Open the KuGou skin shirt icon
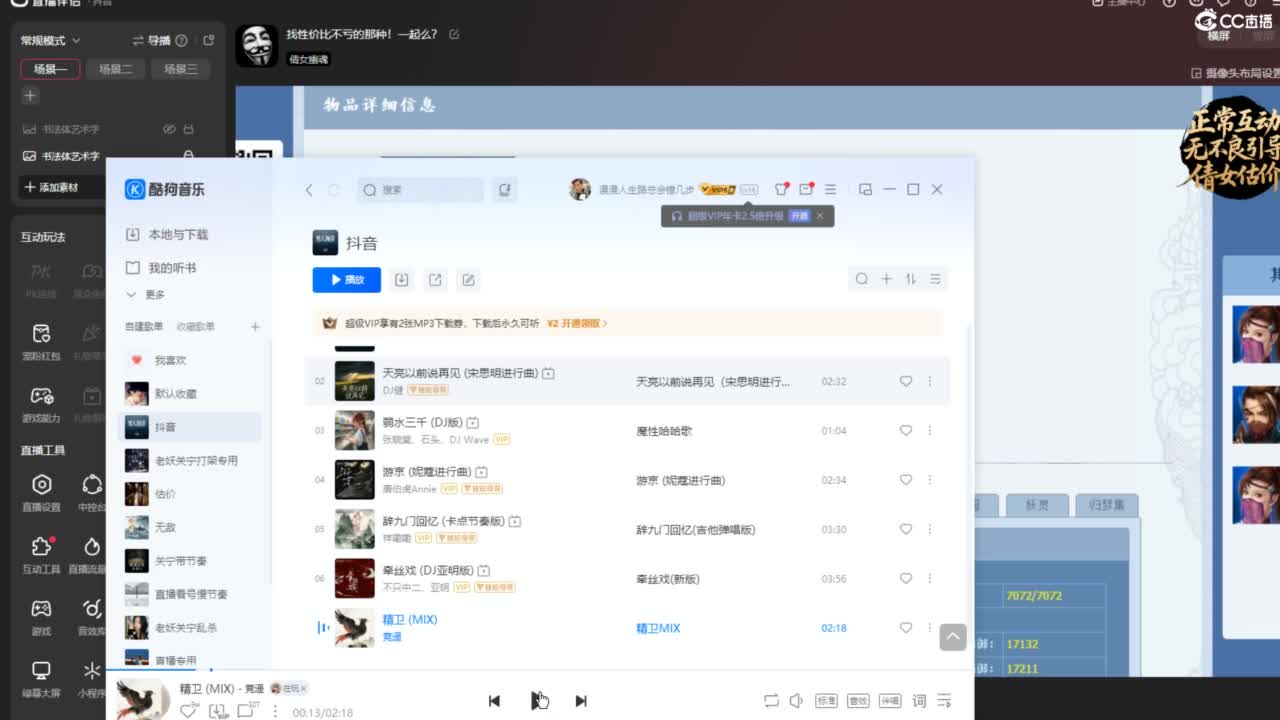Screen dimensions: 1280x720 pyautogui.click(x=782, y=189)
